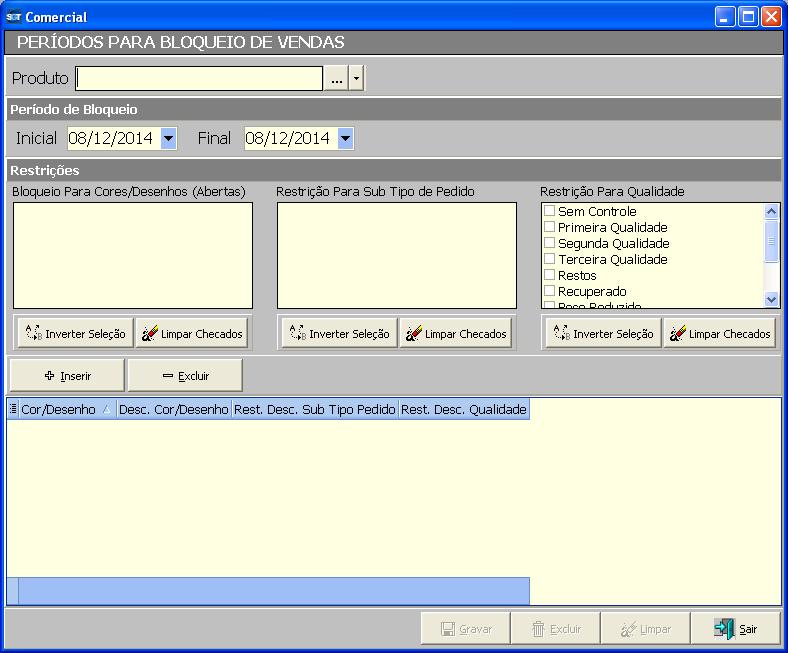Enable the Primeira Qualidade checkbox
Viewport: 788px width, 653px height.
click(549, 227)
